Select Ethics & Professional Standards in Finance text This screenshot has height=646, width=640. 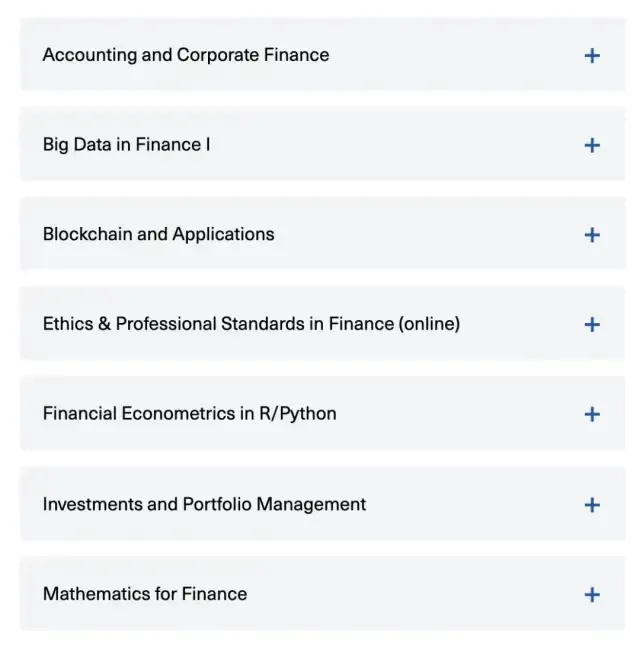pyautogui.click(x=251, y=324)
